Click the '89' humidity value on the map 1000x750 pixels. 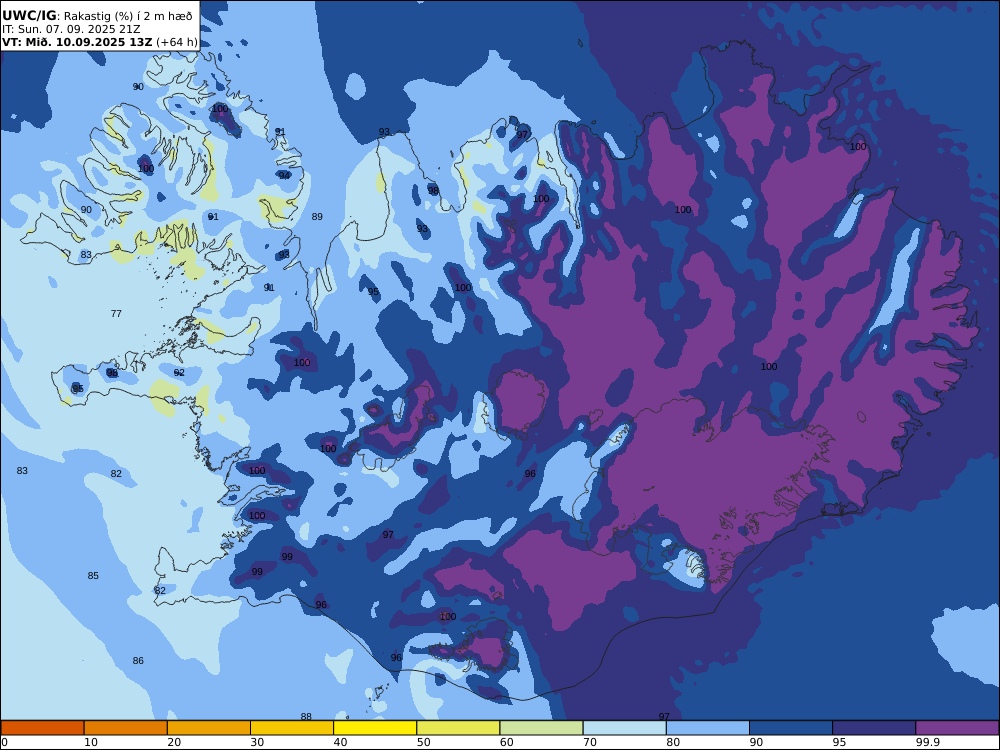coord(317,217)
